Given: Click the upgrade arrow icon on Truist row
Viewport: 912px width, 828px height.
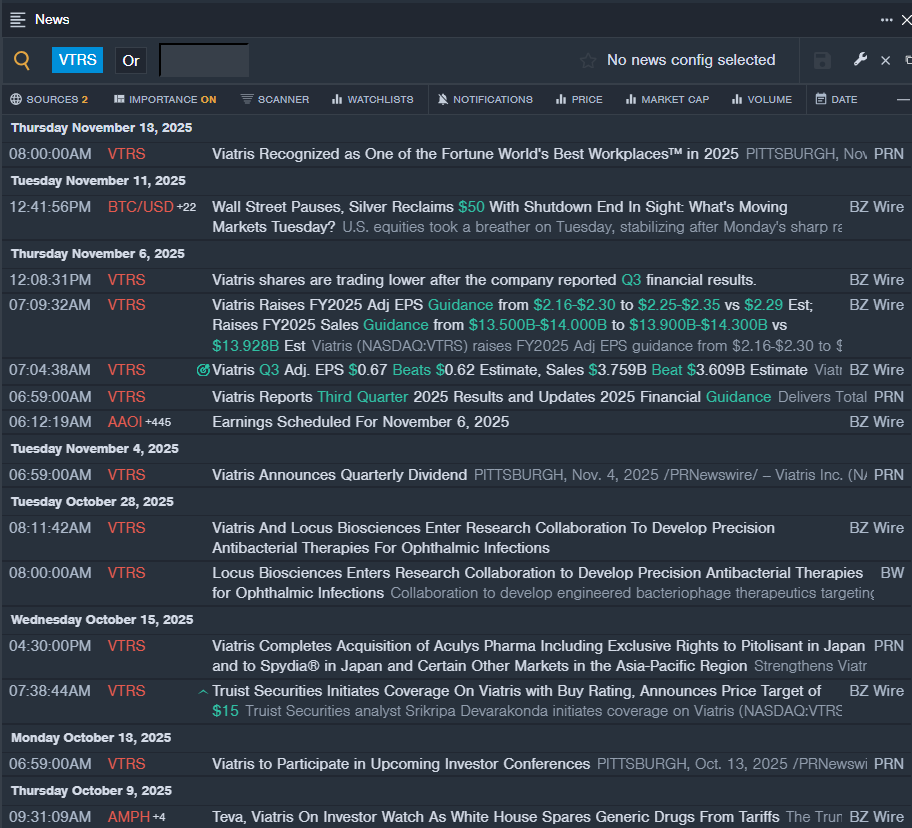Looking at the screenshot, I should pyautogui.click(x=203, y=691).
